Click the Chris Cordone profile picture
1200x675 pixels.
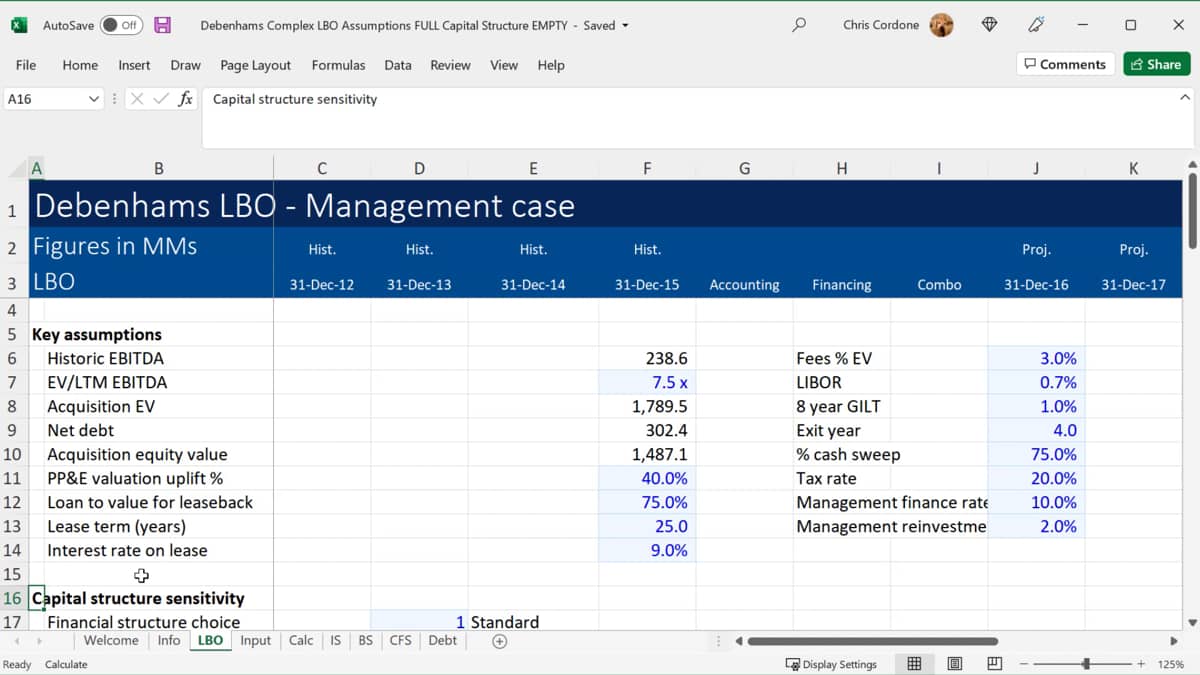pos(941,25)
